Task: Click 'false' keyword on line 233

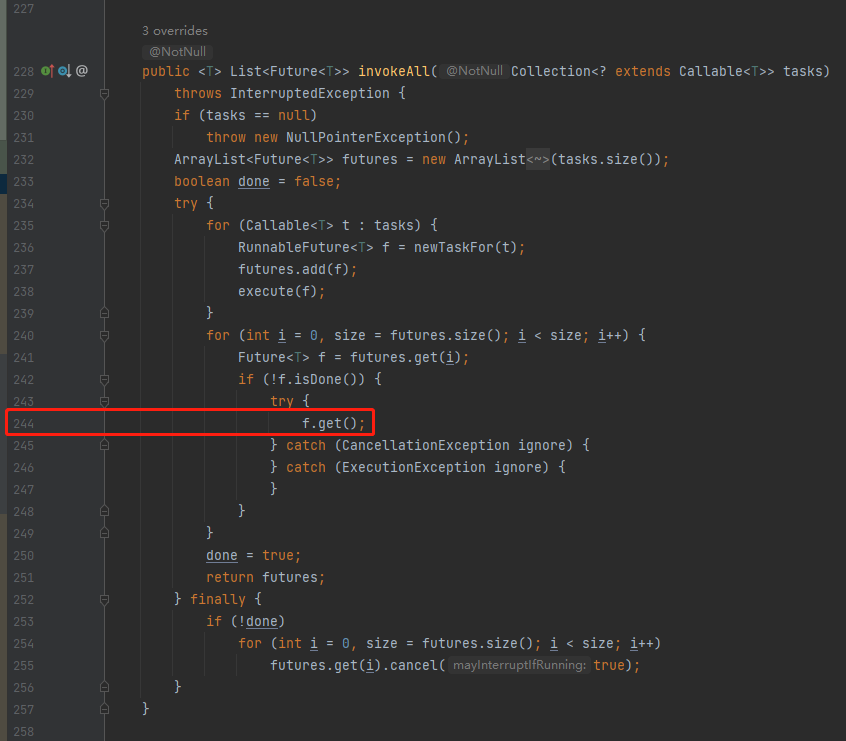Action: coord(314,181)
